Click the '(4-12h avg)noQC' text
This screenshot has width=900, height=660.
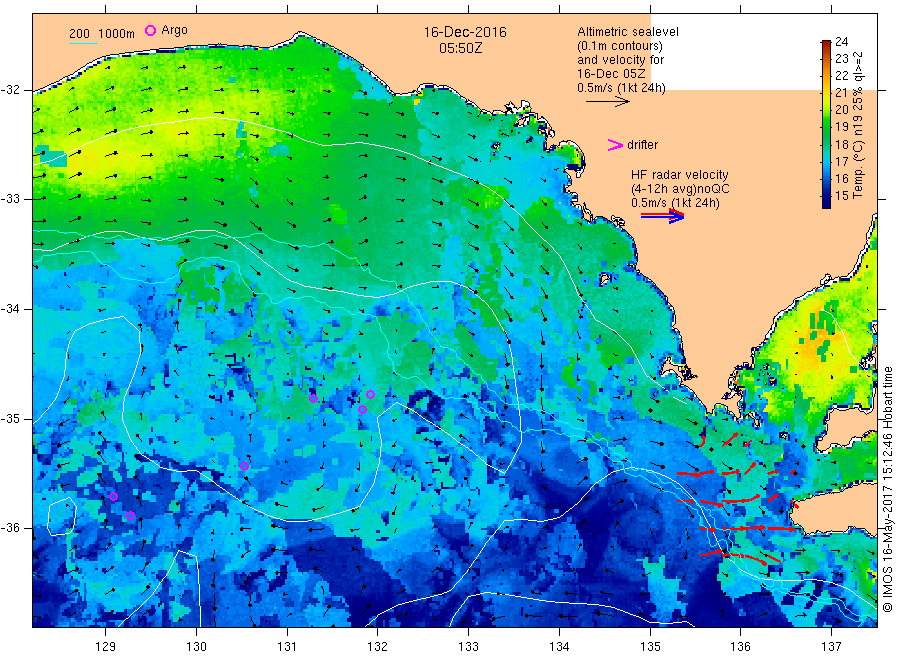pos(680,189)
